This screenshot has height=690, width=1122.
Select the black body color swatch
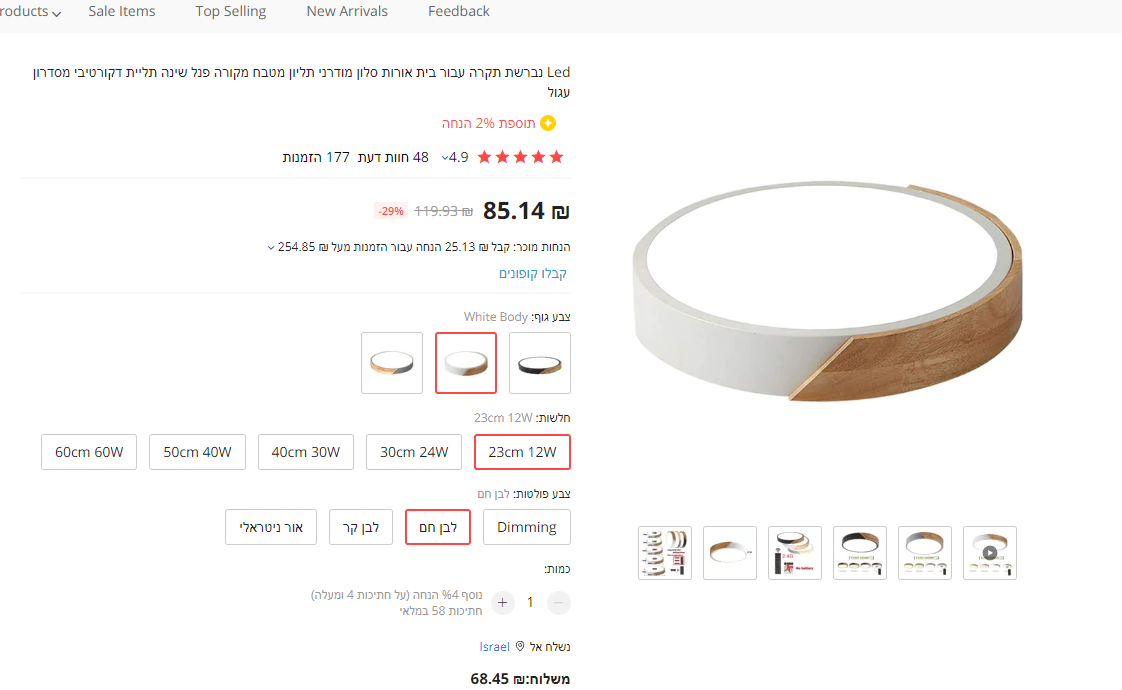pyautogui.click(x=540, y=363)
